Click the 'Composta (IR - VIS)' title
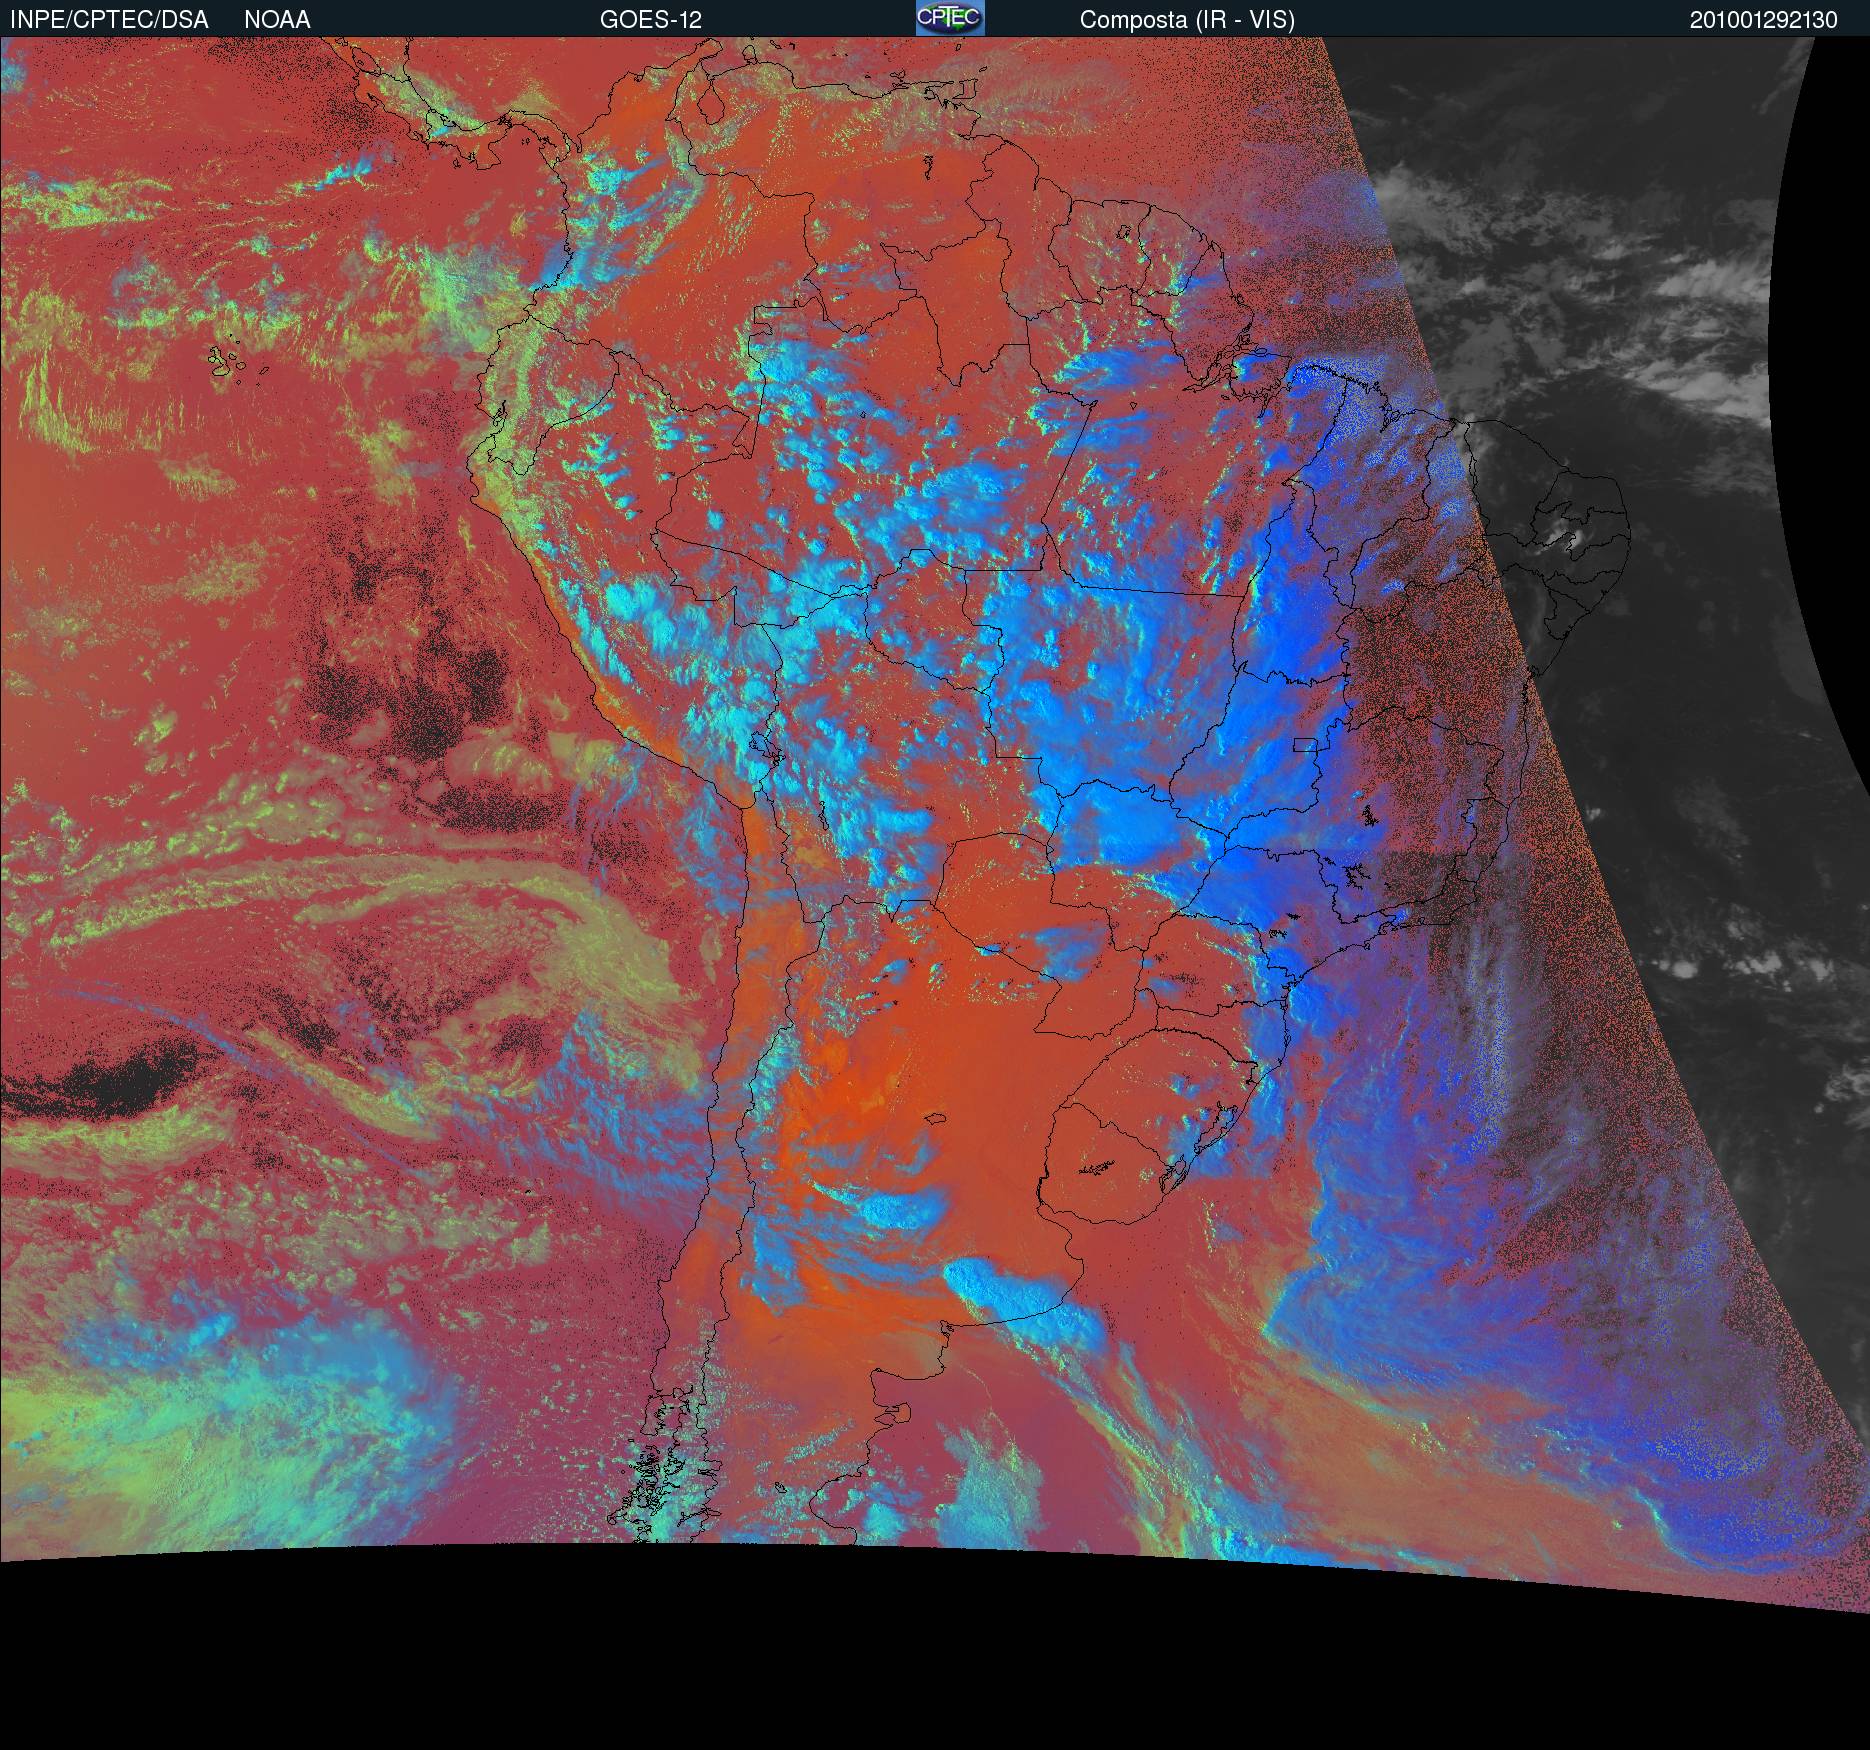Image resolution: width=1870 pixels, height=1750 pixels. (x=1187, y=20)
